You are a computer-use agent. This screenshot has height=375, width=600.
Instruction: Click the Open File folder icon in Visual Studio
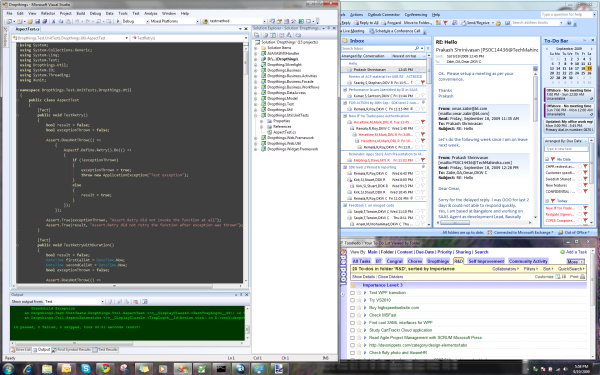pos(30,21)
